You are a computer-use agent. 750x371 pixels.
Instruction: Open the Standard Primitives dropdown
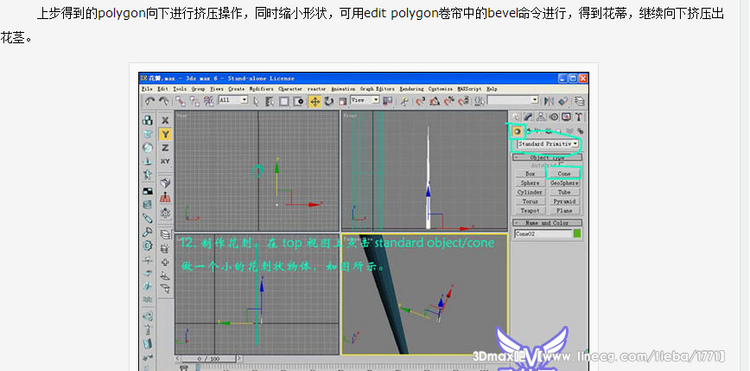point(547,143)
